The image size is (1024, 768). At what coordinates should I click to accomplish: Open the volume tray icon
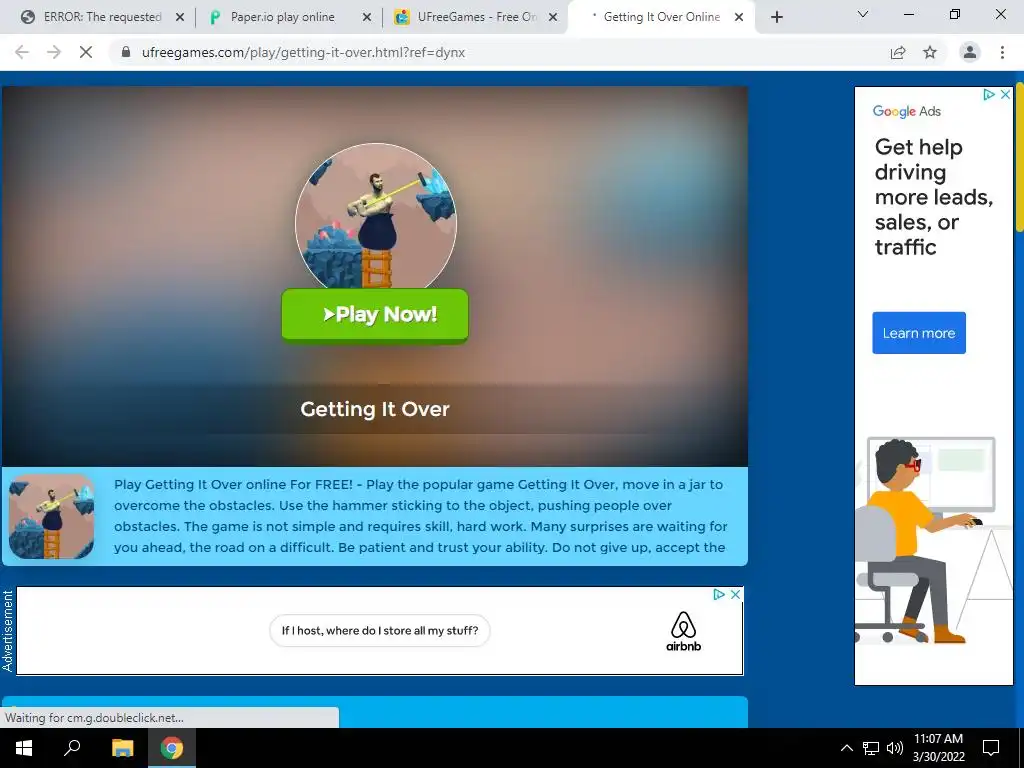(x=895, y=748)
